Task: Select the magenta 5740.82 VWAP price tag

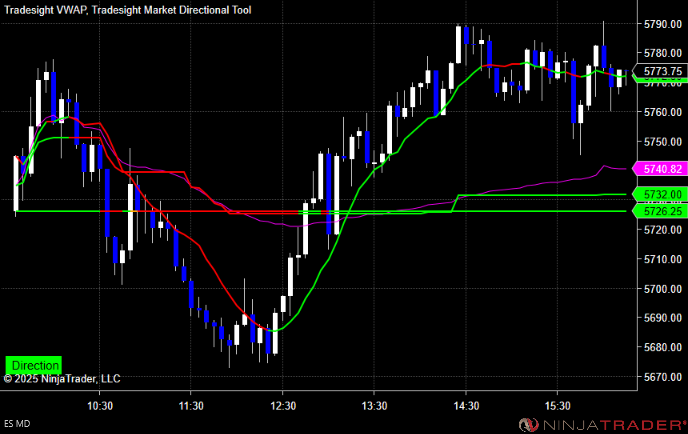Action: click(x=660, y=169)
